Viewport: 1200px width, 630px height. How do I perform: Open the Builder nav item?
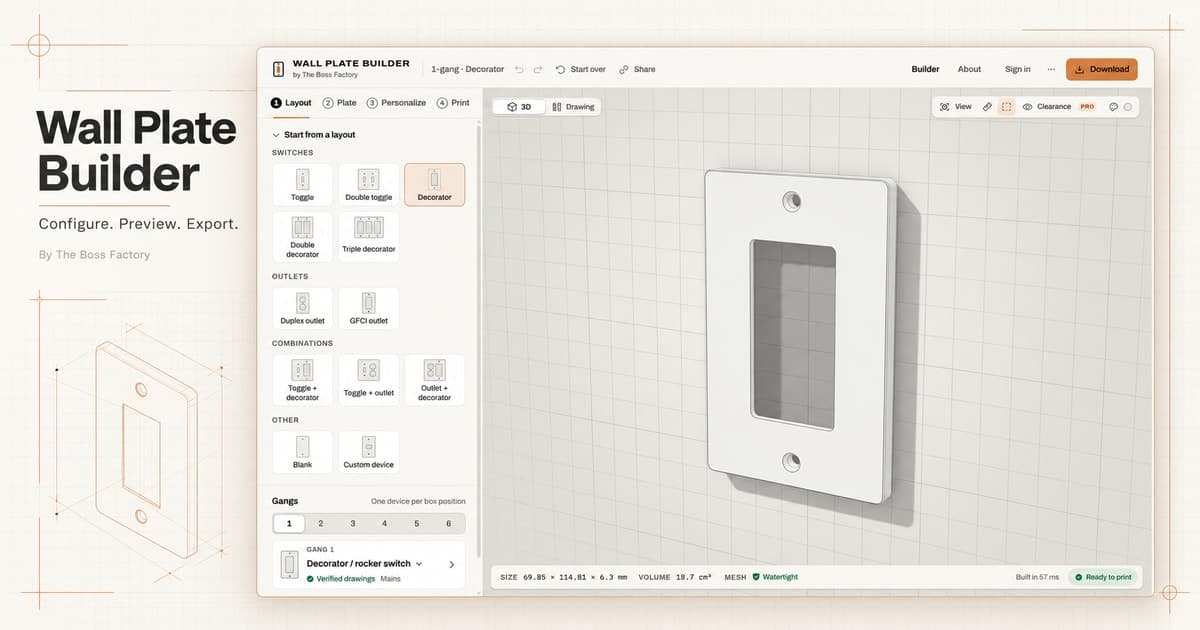[925, 69]
